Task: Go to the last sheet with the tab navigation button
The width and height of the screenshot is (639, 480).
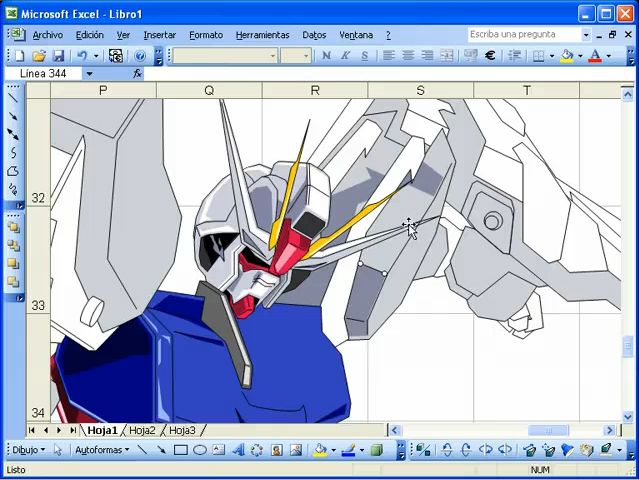Action: click(73, 430)
